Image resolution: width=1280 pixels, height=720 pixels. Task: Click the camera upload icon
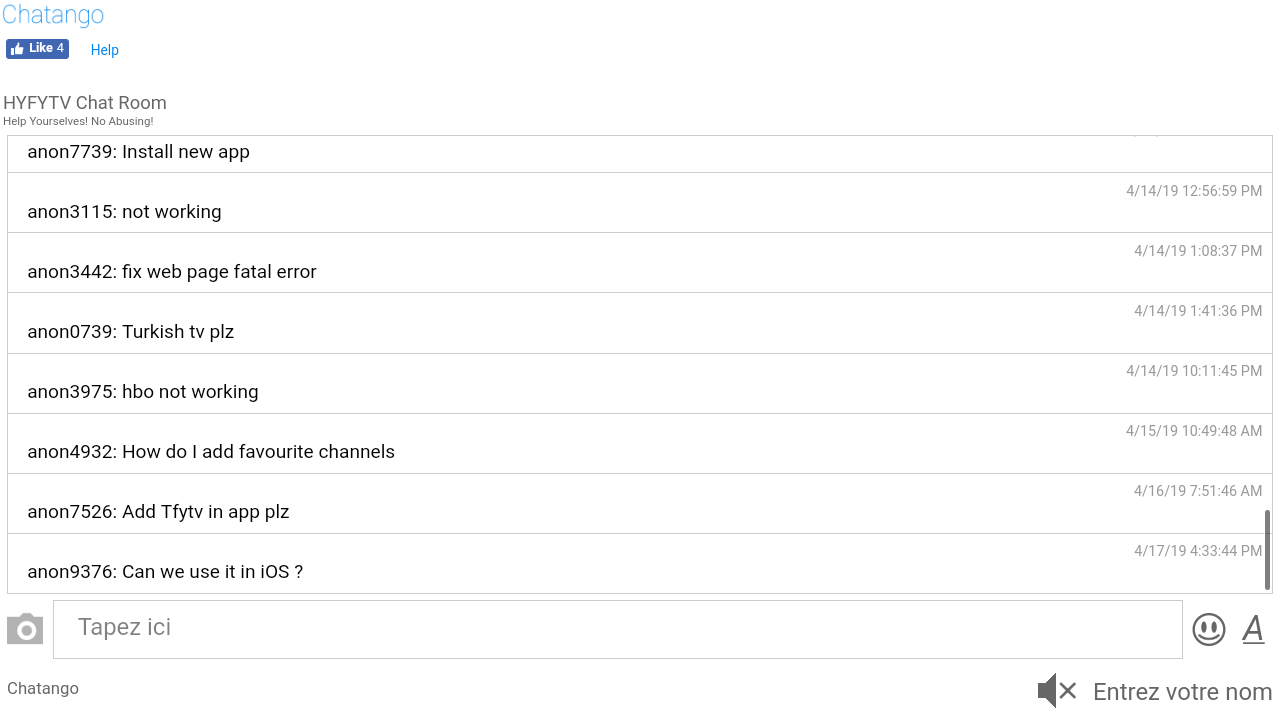tap(25, 629)
